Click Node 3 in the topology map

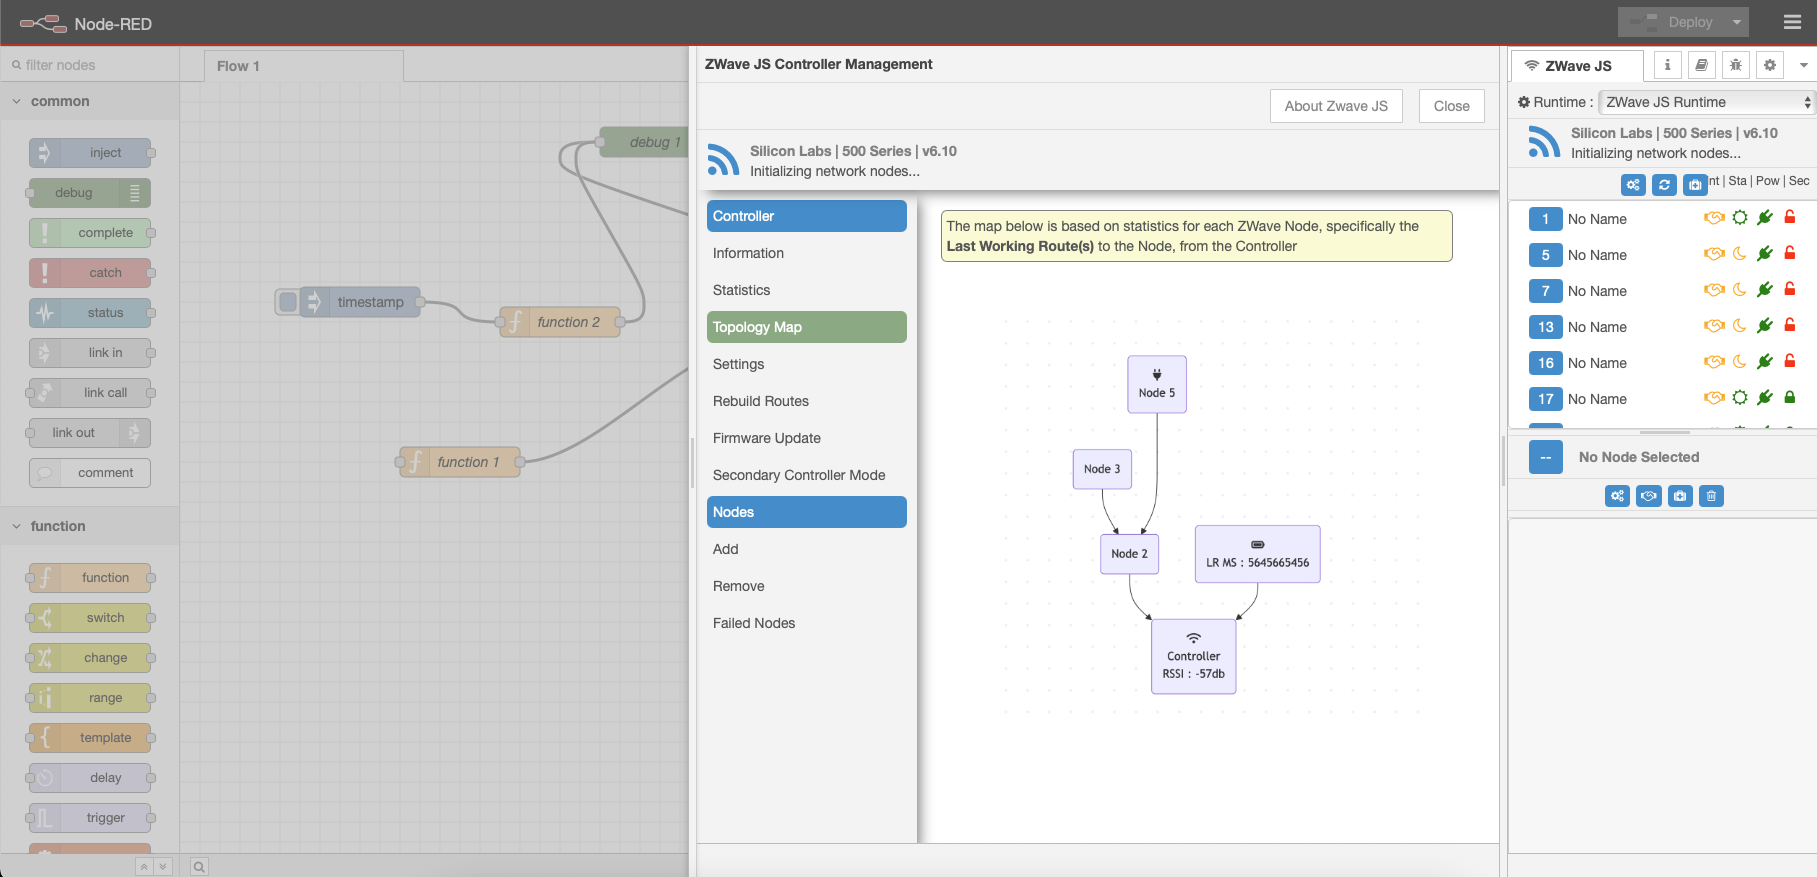tap(1102, 469)
